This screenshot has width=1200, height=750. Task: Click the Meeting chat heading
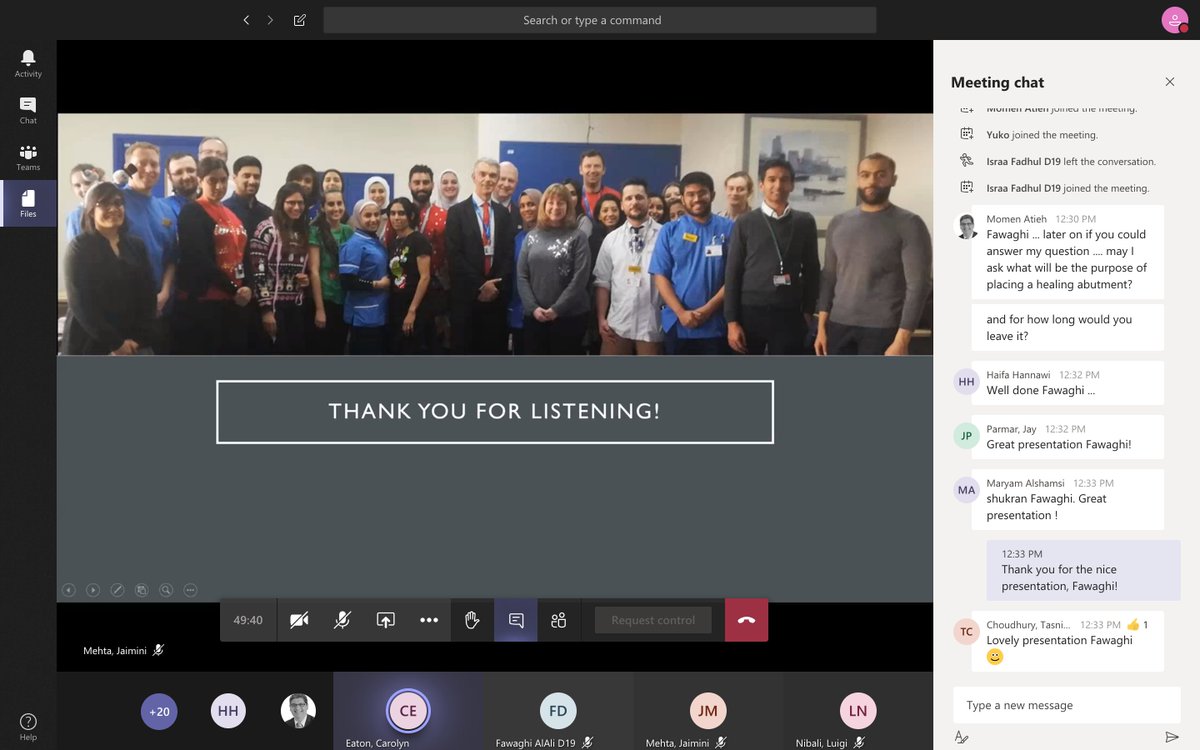pos(997,82)
